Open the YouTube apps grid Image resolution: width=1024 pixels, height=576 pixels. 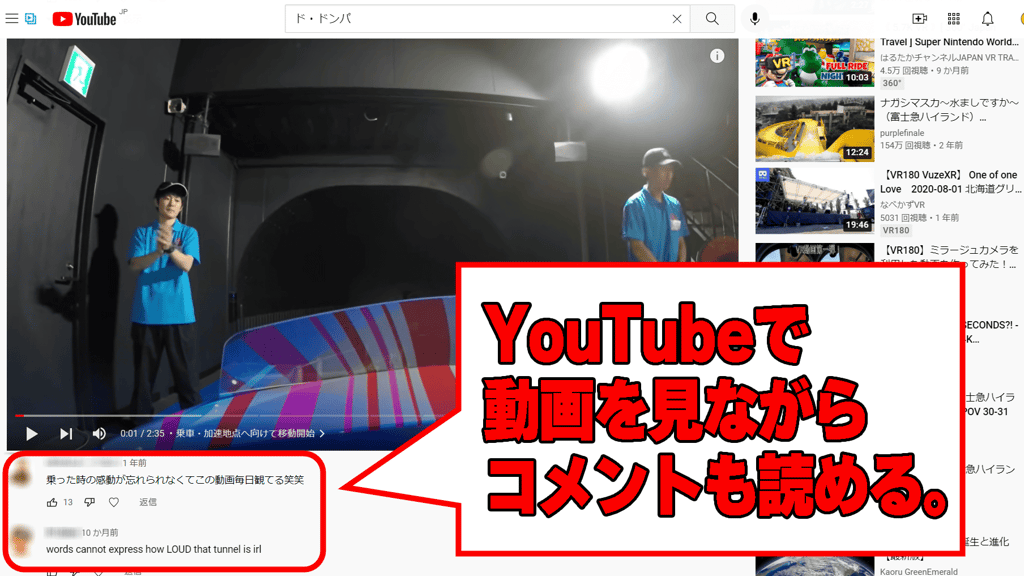coord(953,19)
